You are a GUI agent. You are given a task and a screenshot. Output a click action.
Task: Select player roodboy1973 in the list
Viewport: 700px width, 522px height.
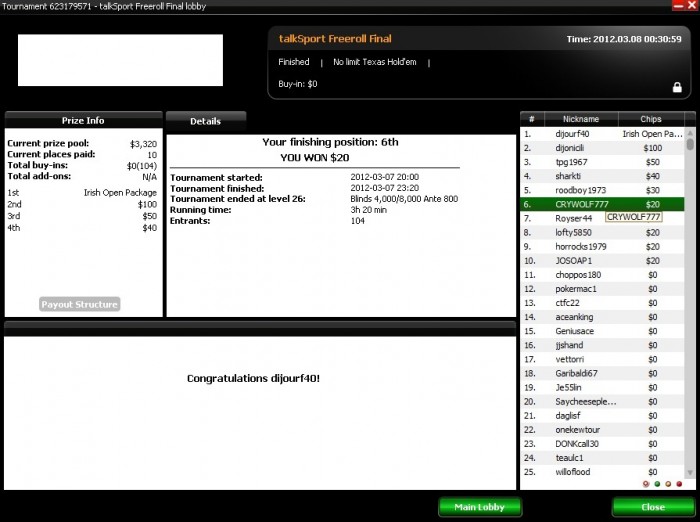pos(602,190)
